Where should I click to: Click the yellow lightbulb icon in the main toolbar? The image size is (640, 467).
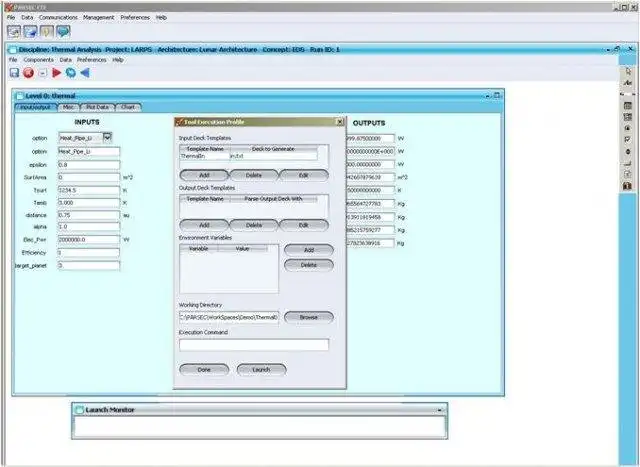(x=47, y=32)
